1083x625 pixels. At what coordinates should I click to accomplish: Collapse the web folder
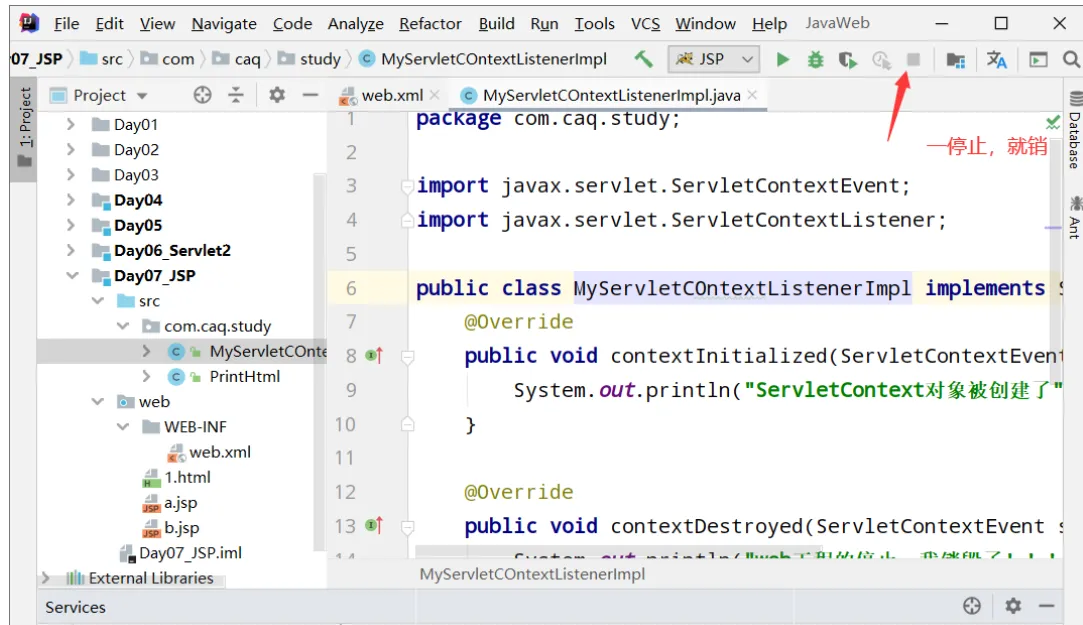(97, 401)
